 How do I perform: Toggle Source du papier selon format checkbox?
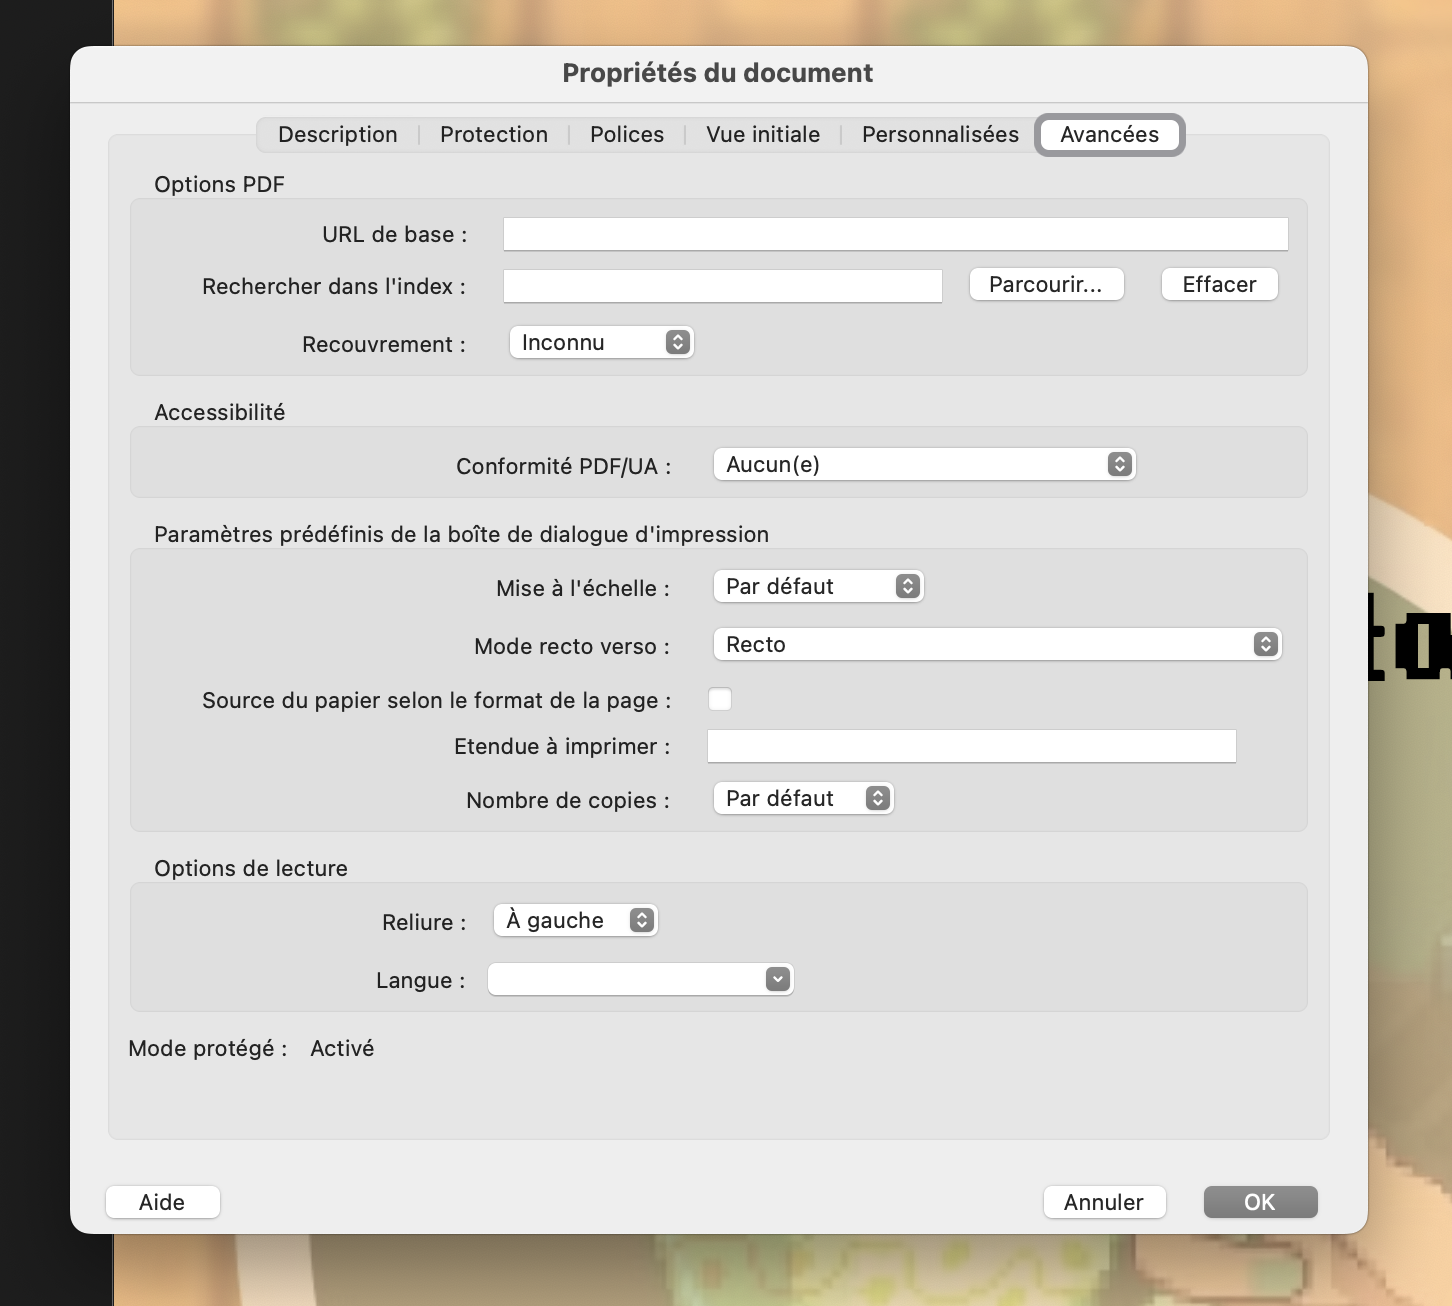point(720,699)
